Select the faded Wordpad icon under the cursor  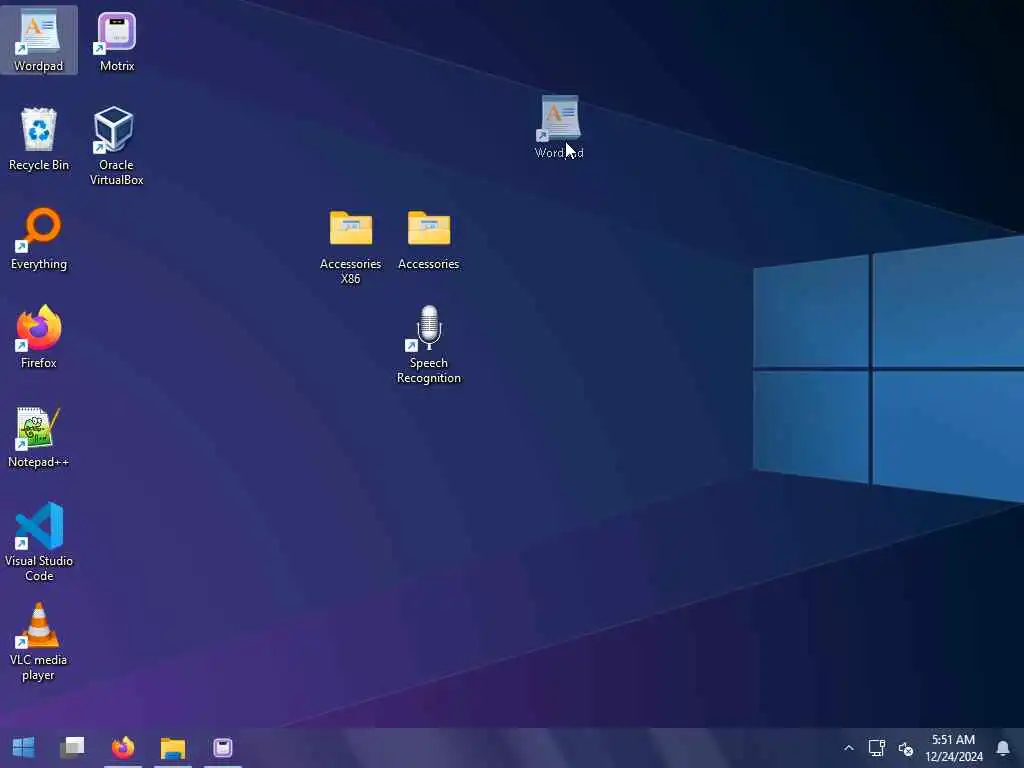(x=559, y=127)
